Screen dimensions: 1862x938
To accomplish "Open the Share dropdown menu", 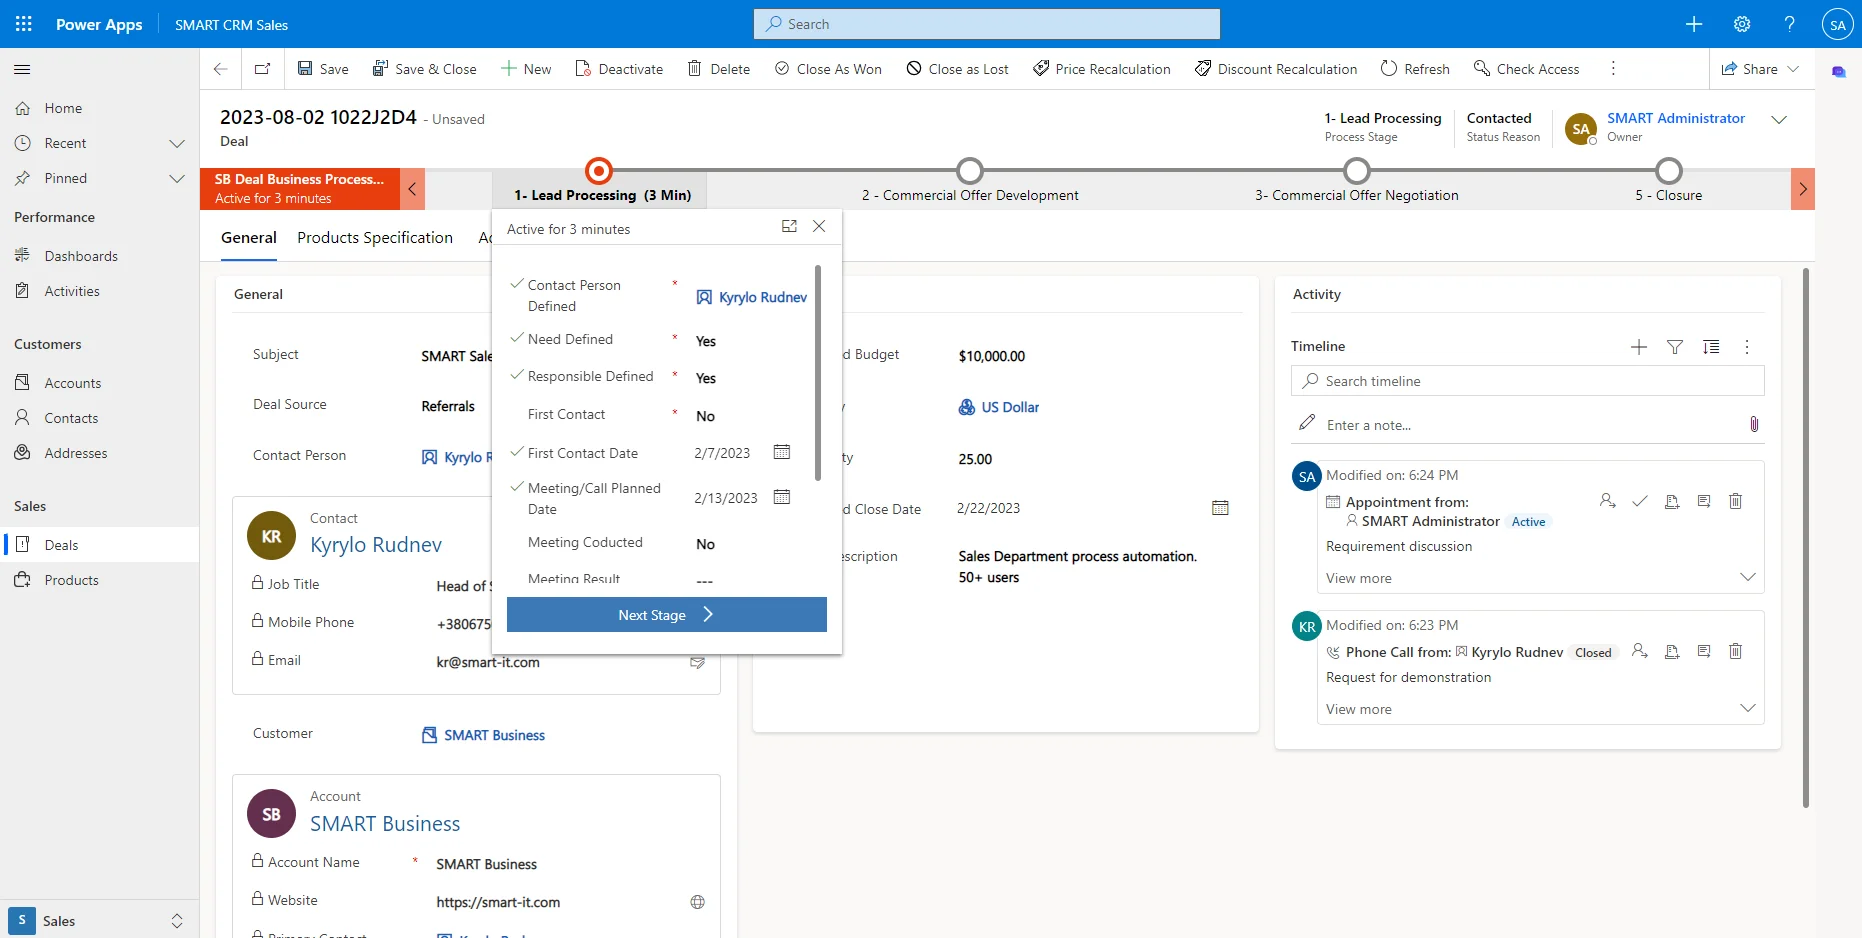I will coord(1793,69).
